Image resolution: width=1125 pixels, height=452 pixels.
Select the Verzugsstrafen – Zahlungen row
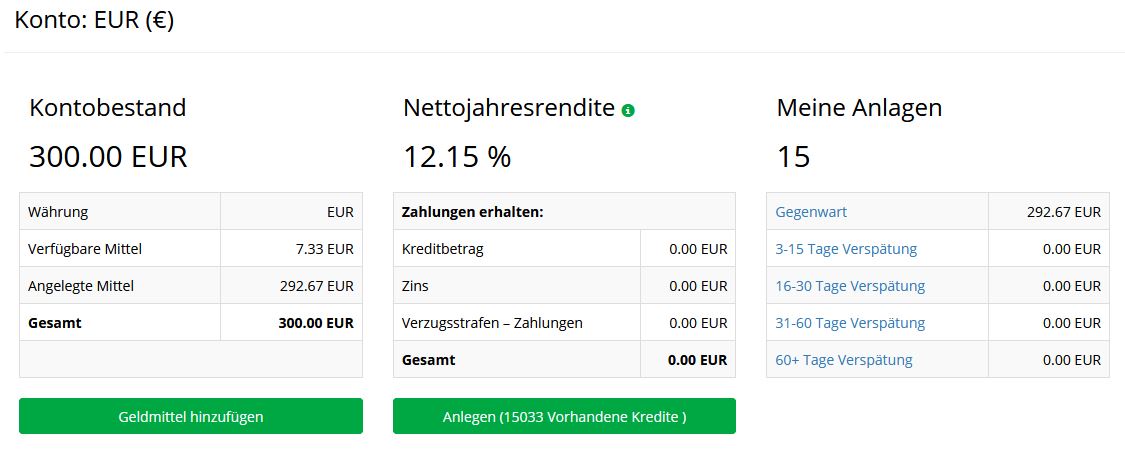point(565,323)
